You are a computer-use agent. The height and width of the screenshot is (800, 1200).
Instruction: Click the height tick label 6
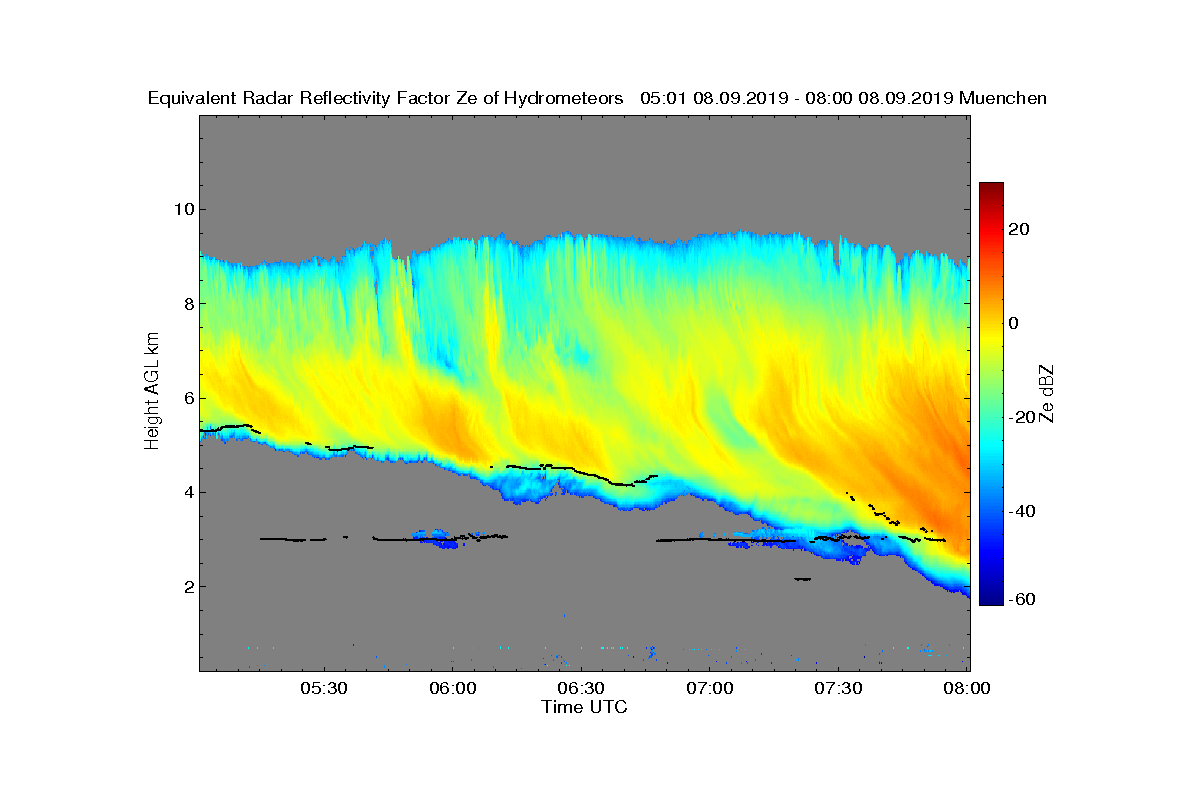(187, 398)
